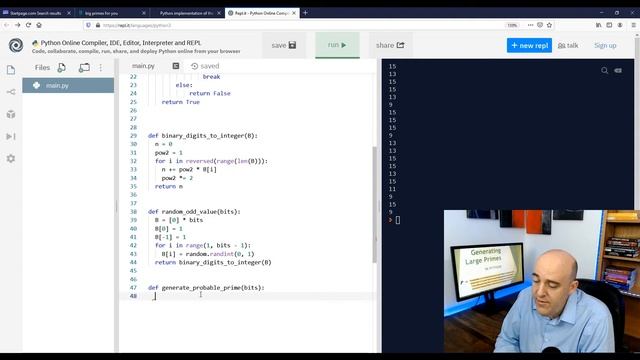Viewport: 640px width, 360px height.
Task: Run the program with the run button
Action: [337, 45]
